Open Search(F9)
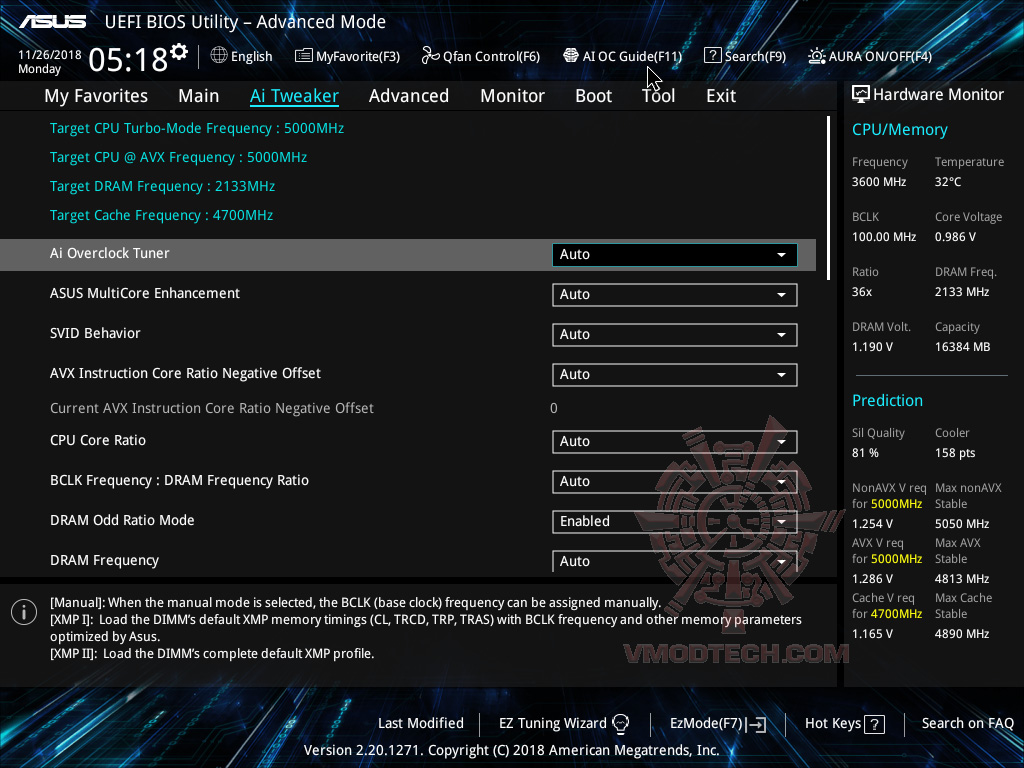The width and height of the screenshot is (1024, 768). tap(745, 56)
